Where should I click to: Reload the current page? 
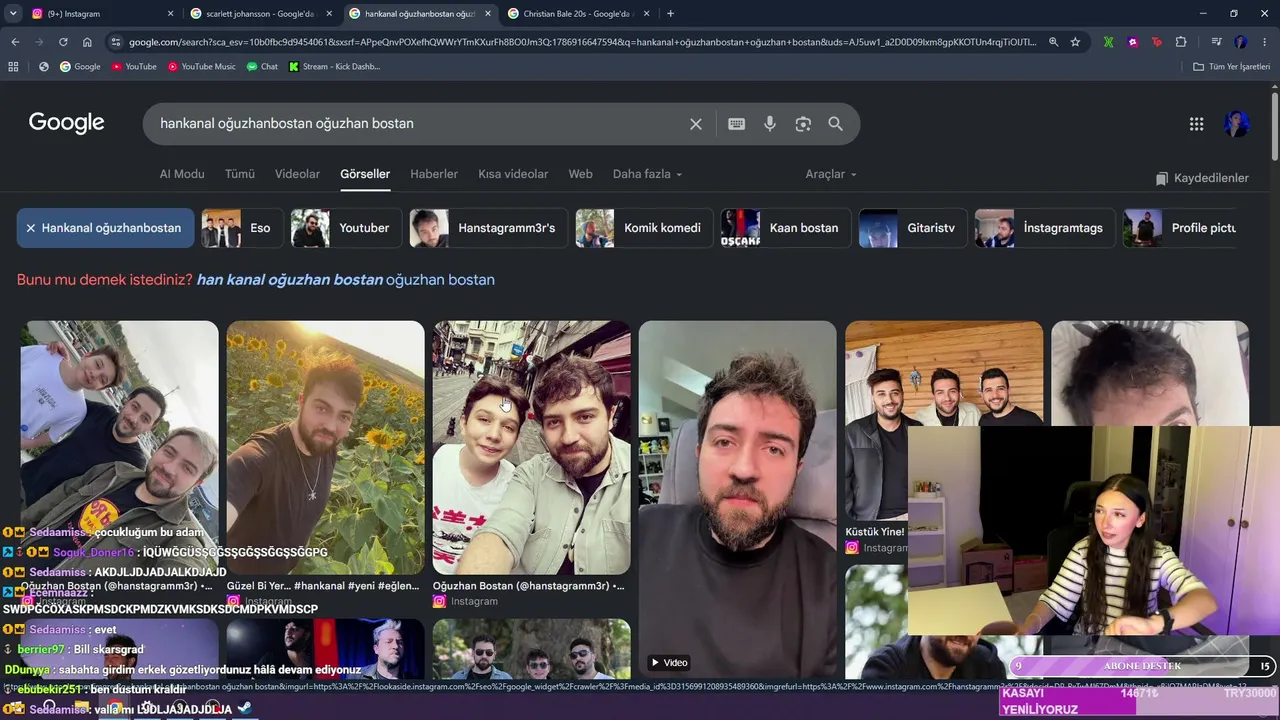point(63,42)
